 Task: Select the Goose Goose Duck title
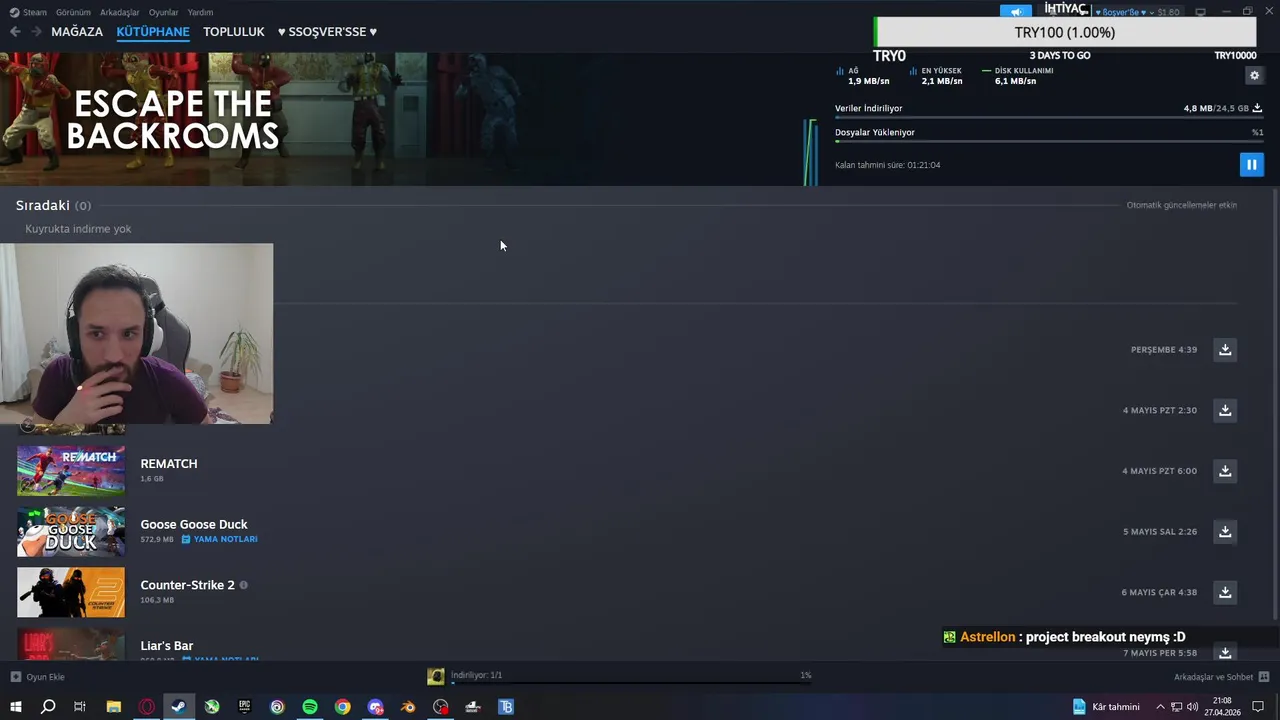pos(194,524)
